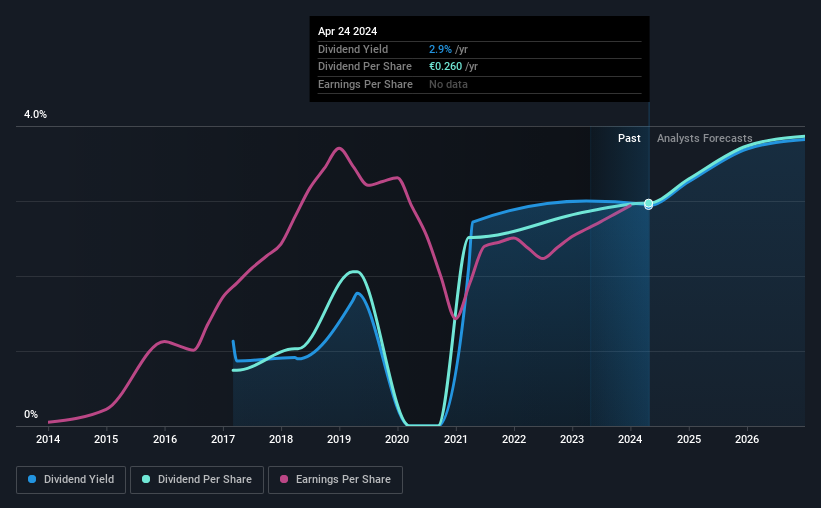Select the 2026 x-axis year label
Viewport: 821px width, 508px height.
pyautogui.click(x=747, y=439)
